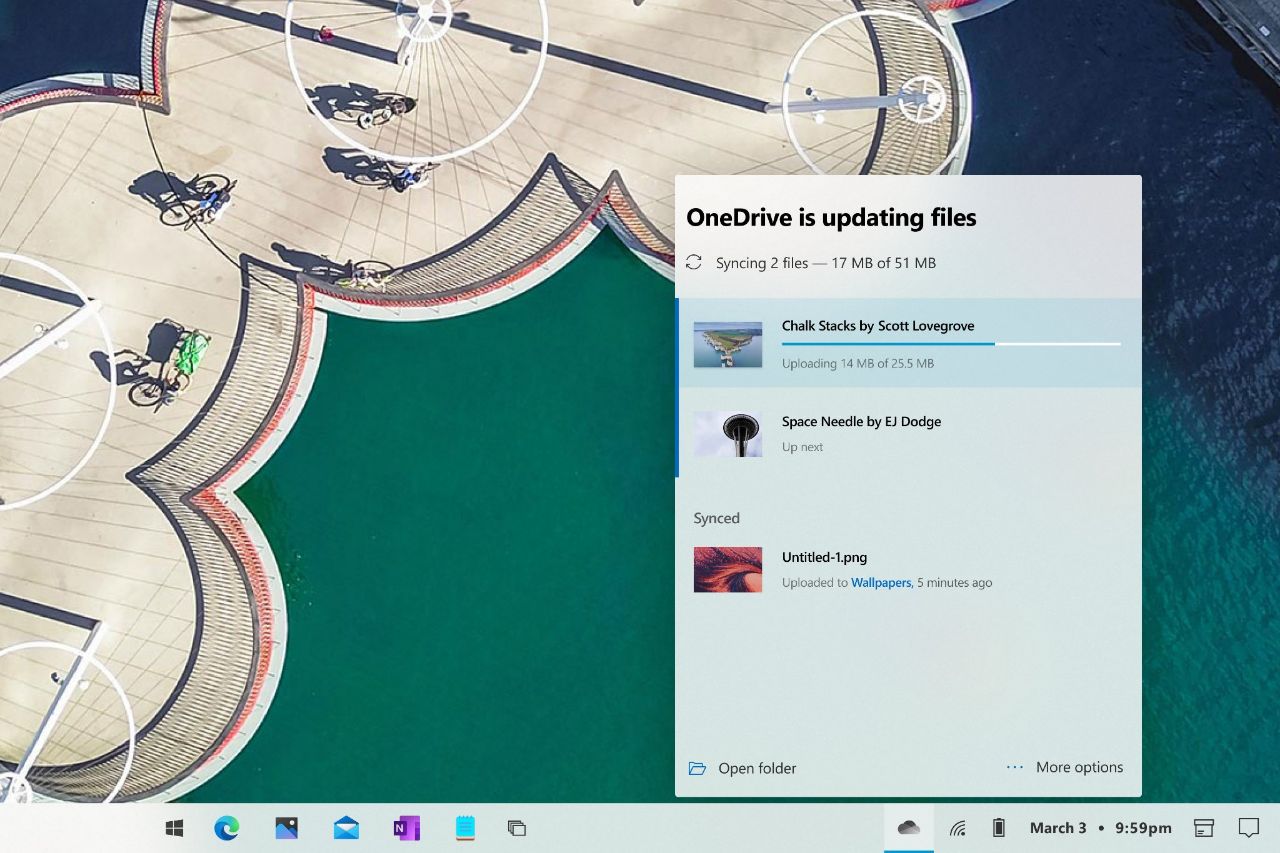1280x853 pixels.
Task: Open the Action Center notifications icon
Action: pyautogui.click(x=1248, y=828)
